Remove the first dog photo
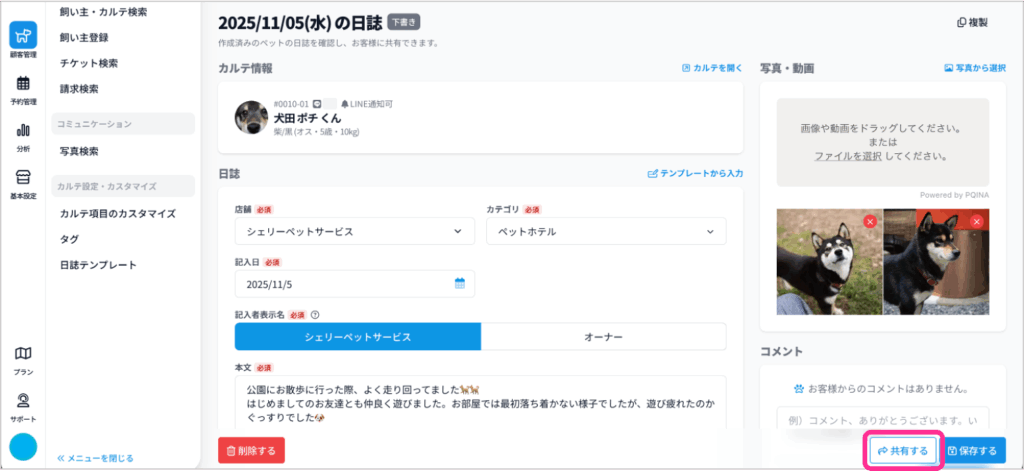 point(870,221)
